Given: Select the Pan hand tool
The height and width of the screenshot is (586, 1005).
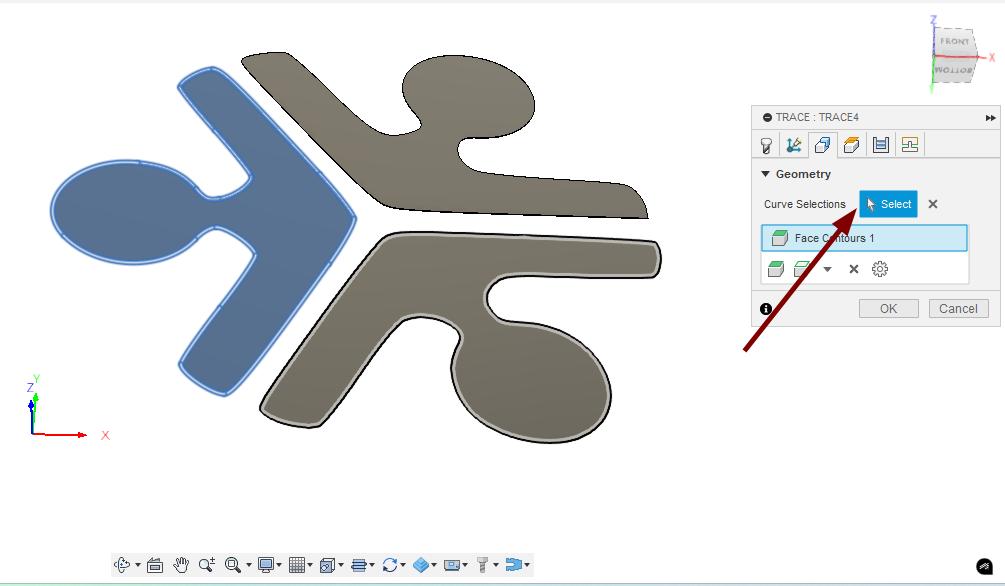Looking at the screenshot, I should pyautogui.click(x=181, y=565).
